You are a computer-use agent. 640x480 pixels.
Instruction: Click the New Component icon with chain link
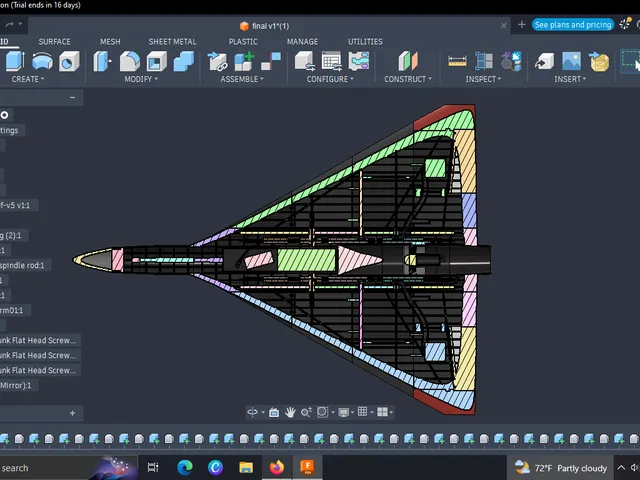(x=217, y=62)
